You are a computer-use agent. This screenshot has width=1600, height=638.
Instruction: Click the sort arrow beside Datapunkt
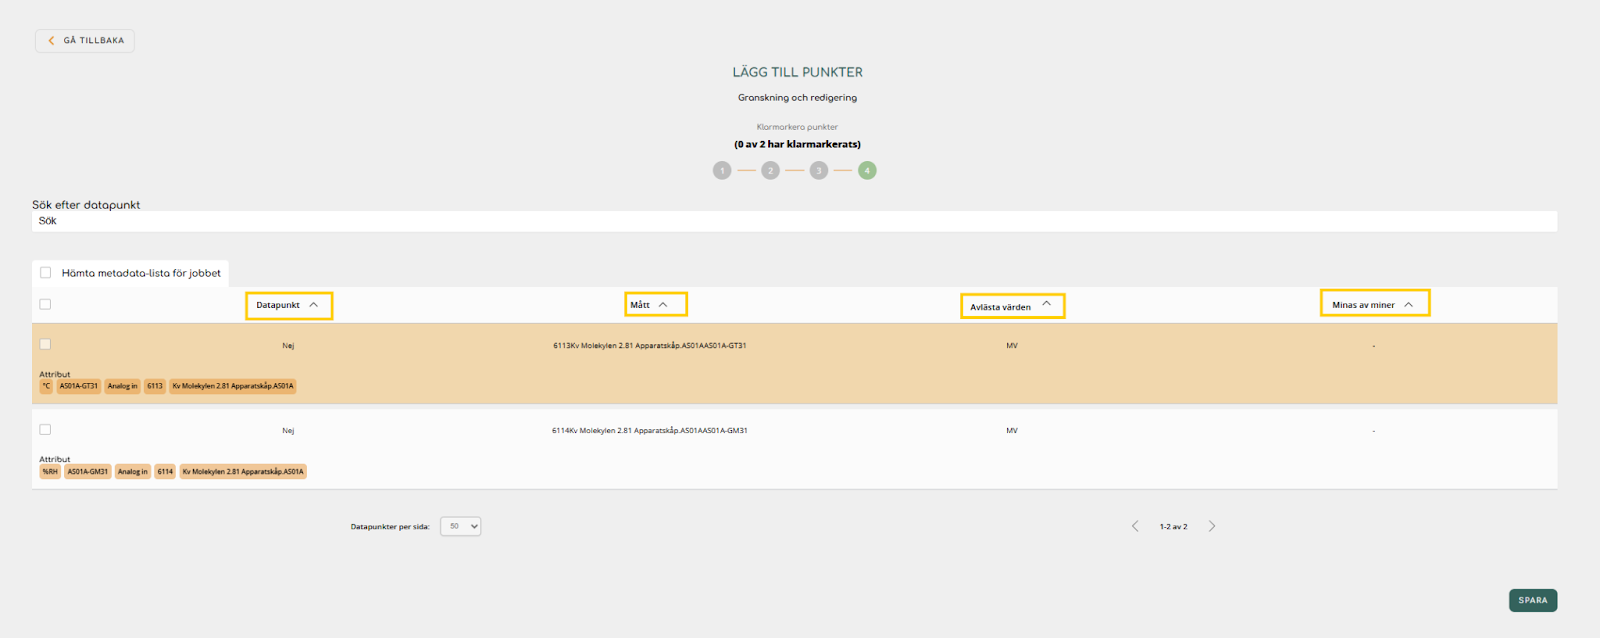coord(313,305)
